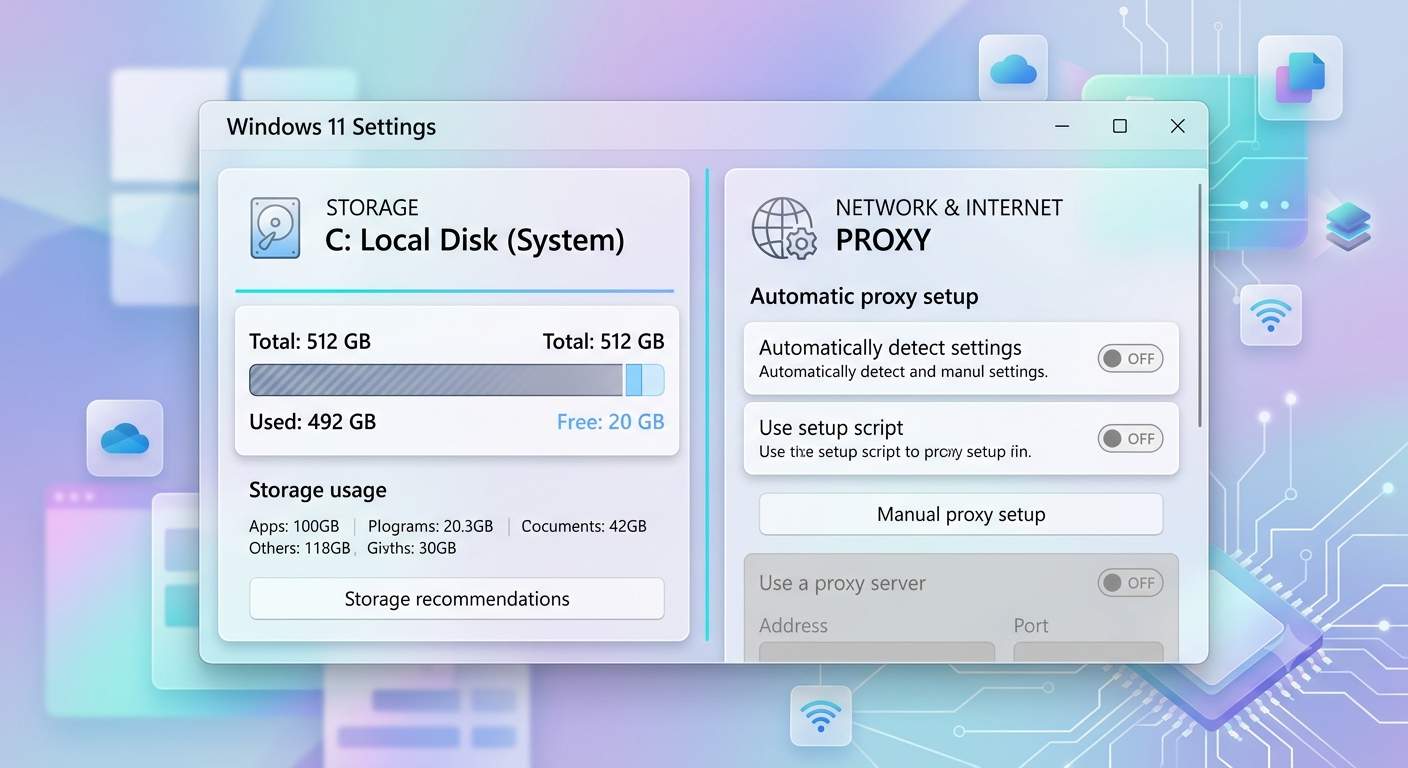
Task: Click the PROXY heading text
Action: 883,240
